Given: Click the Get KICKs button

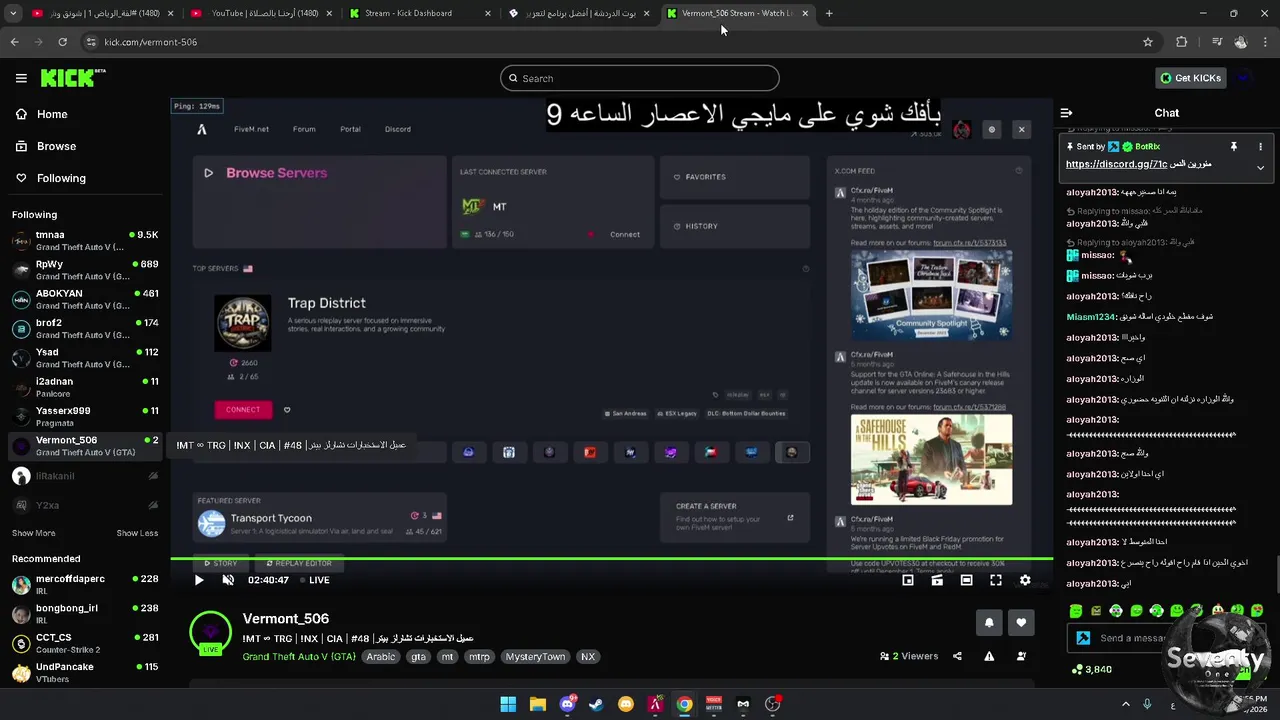Looking at the screenshot, I should [1190, 78].
